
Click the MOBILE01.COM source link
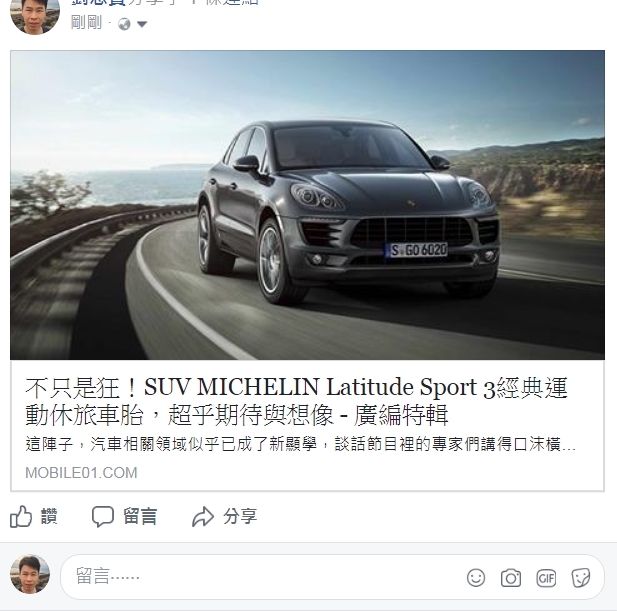(81, 473)
